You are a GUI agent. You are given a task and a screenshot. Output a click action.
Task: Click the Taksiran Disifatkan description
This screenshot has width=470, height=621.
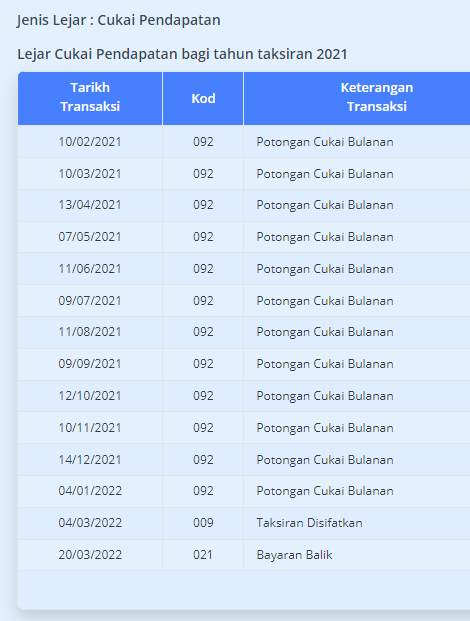(309, 523)
